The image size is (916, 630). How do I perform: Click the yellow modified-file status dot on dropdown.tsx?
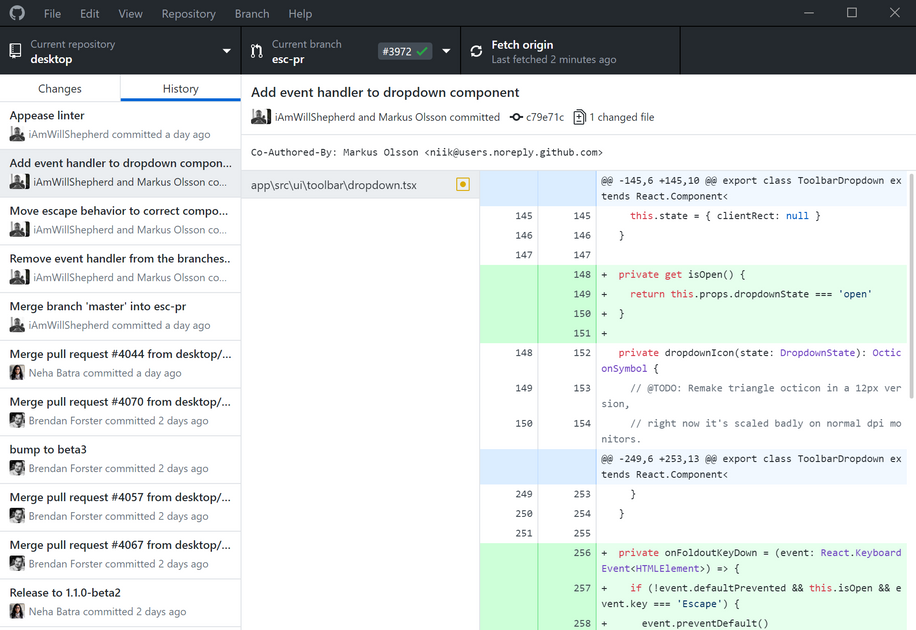point(462,184)
